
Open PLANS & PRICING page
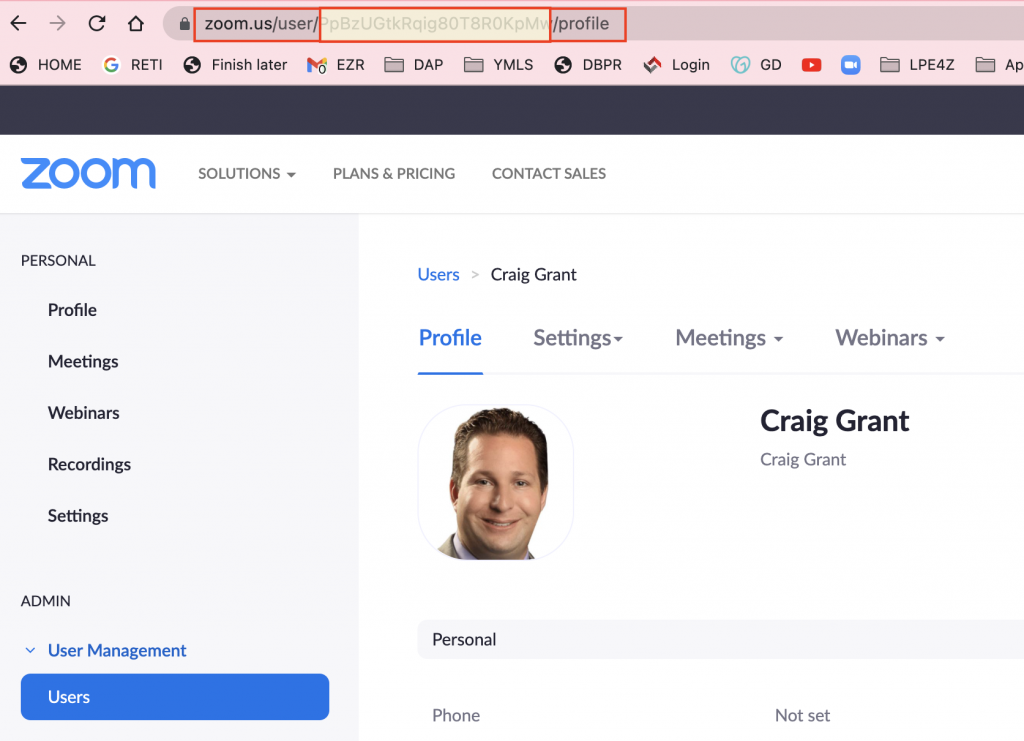(394, 174)
